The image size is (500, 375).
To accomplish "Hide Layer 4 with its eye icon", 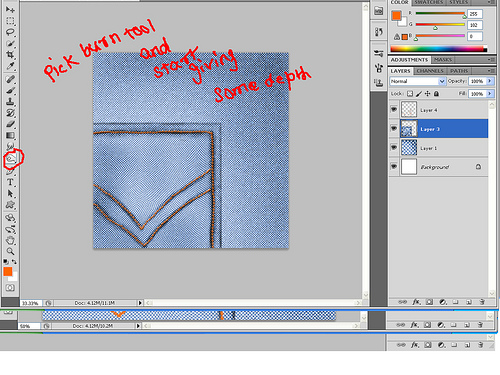I will pyautogui.click(x=394, y=109).
